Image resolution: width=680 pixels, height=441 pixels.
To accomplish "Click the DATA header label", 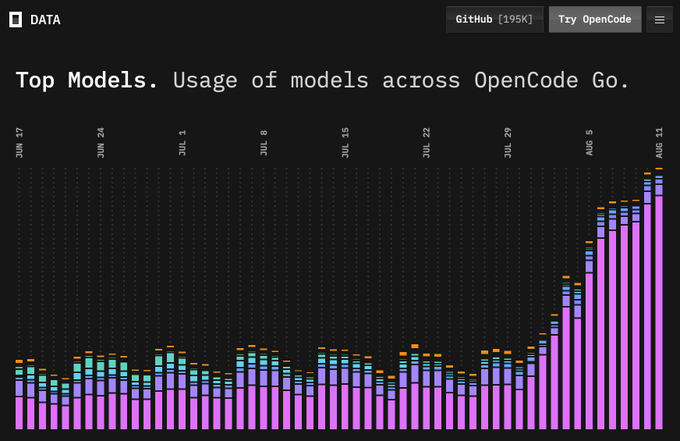I will click(45, 20).
